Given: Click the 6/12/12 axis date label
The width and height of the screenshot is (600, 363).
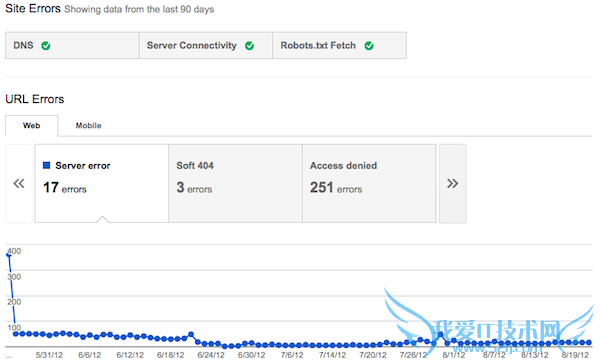Looking at the screenshot, I should [130, 355].
